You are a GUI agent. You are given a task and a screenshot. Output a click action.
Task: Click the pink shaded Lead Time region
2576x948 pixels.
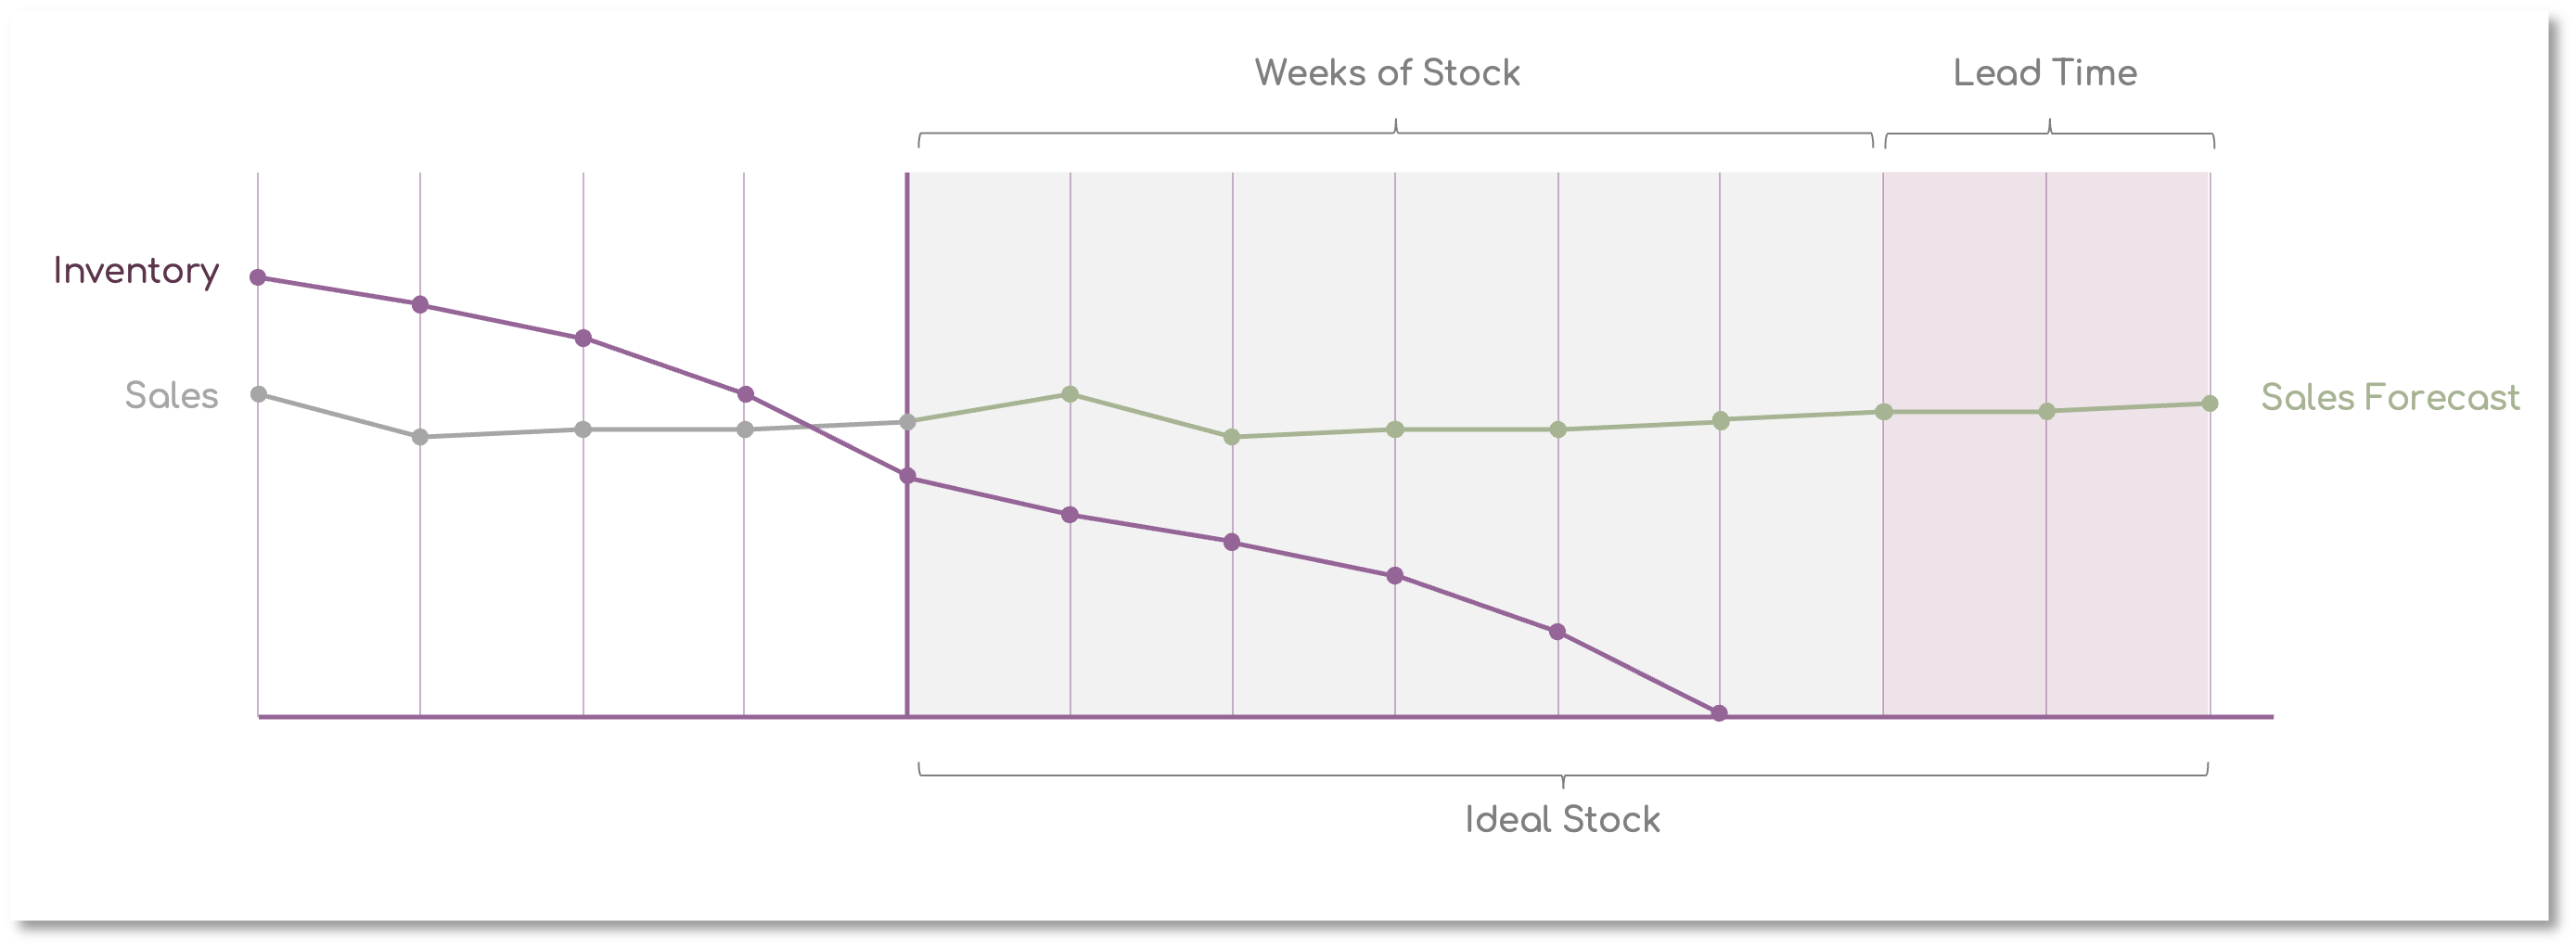point(2046,444)
